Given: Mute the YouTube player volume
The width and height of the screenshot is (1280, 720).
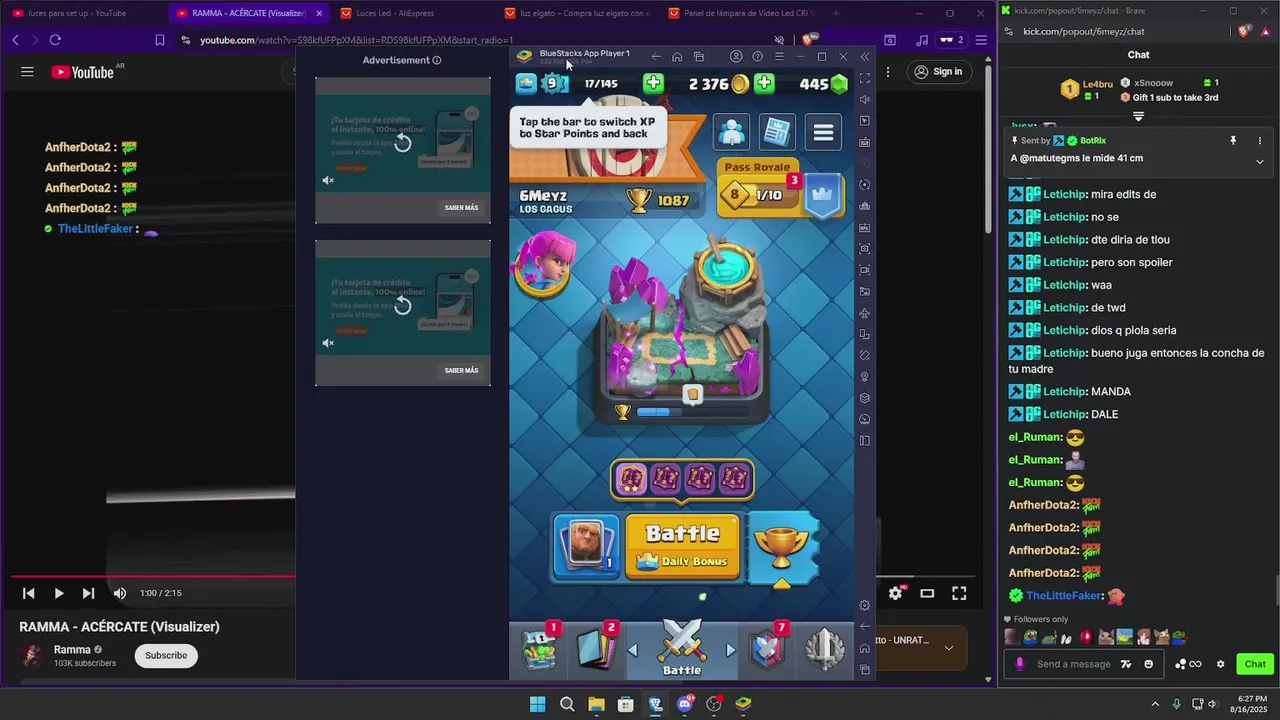Looking at the screenshot, I should point(120,593).
